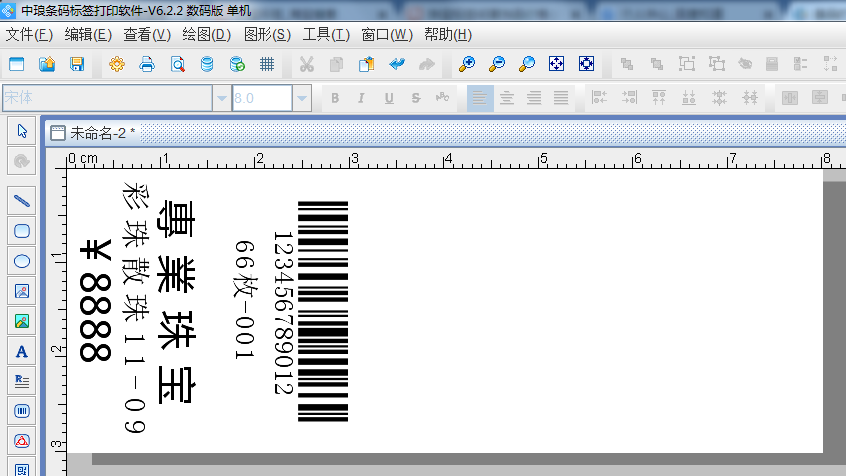Open document settings with the gear icon
The width and height of the screenshot is (846, 476).
click(117, 64)
